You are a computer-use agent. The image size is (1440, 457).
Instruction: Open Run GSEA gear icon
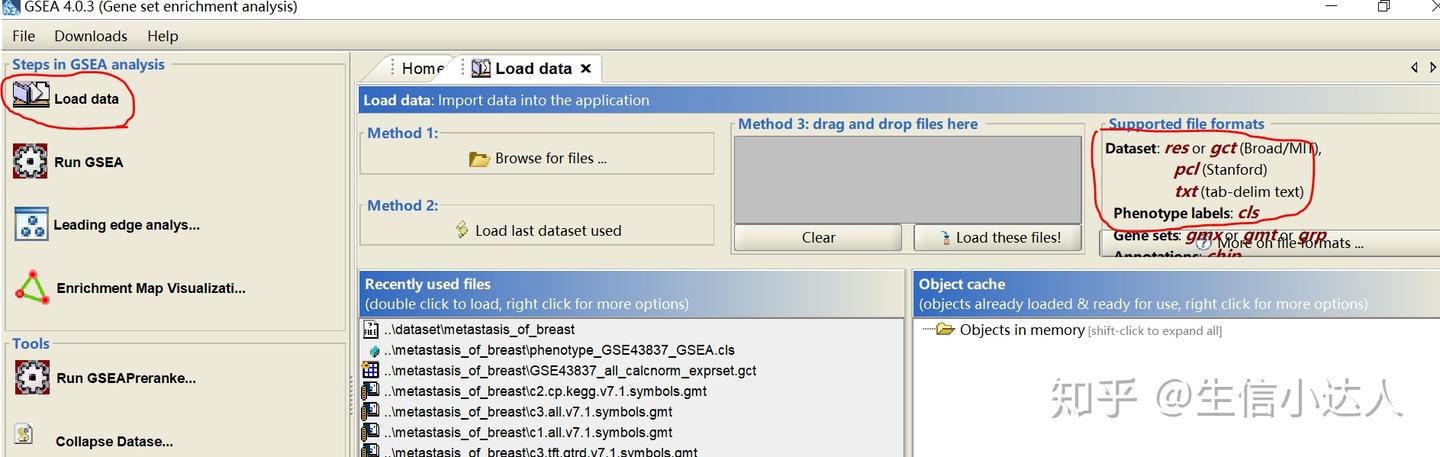31,161
